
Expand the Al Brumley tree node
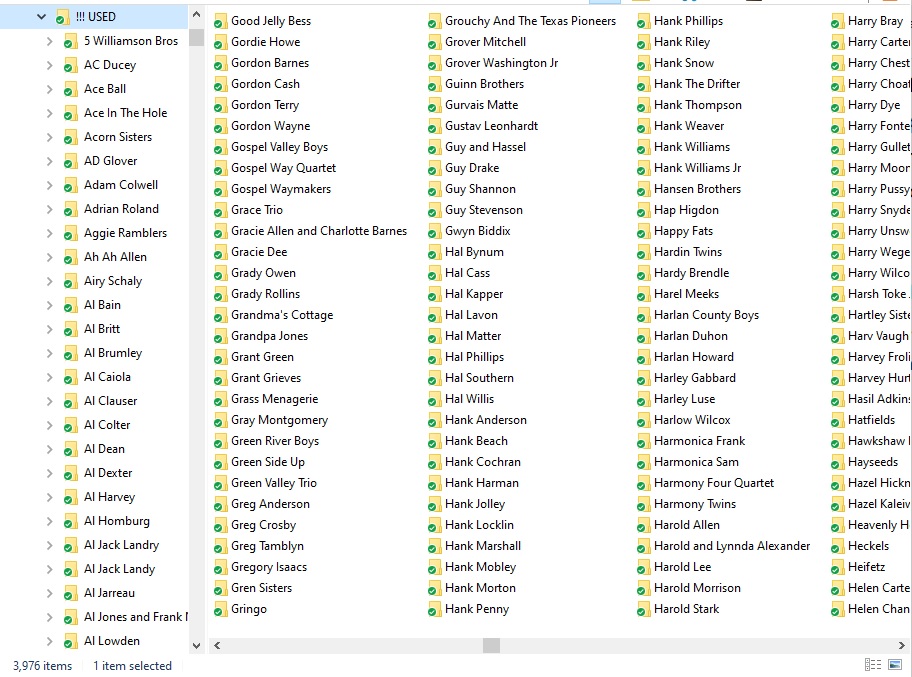(50, 353)
